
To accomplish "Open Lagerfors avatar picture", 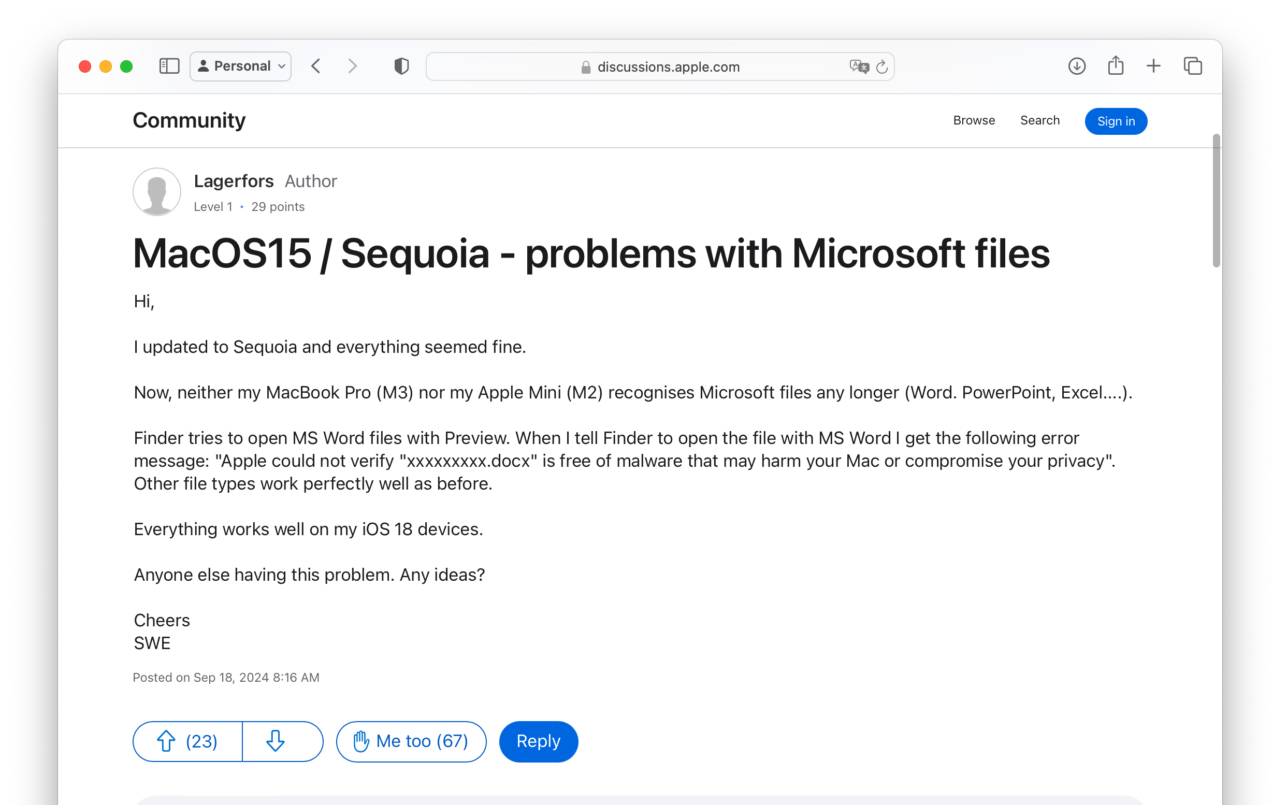I will [x=157, y=192].
